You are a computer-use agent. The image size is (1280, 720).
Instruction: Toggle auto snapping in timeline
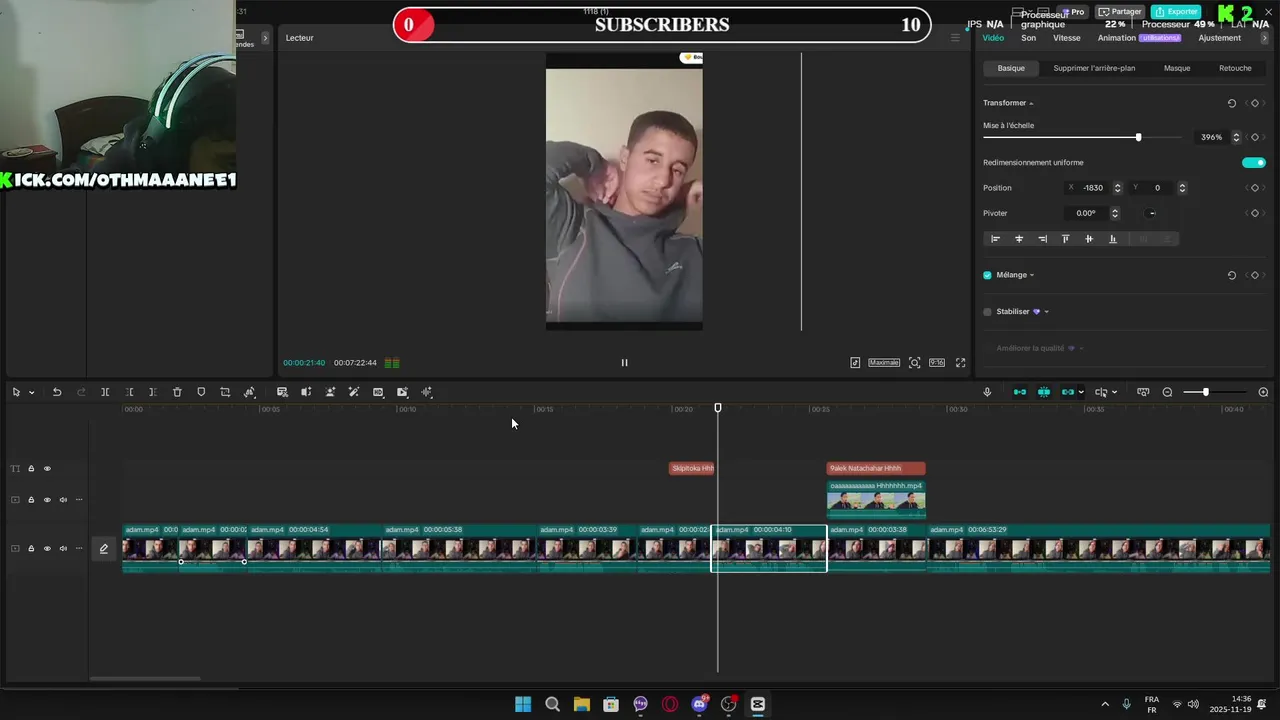1044,392
